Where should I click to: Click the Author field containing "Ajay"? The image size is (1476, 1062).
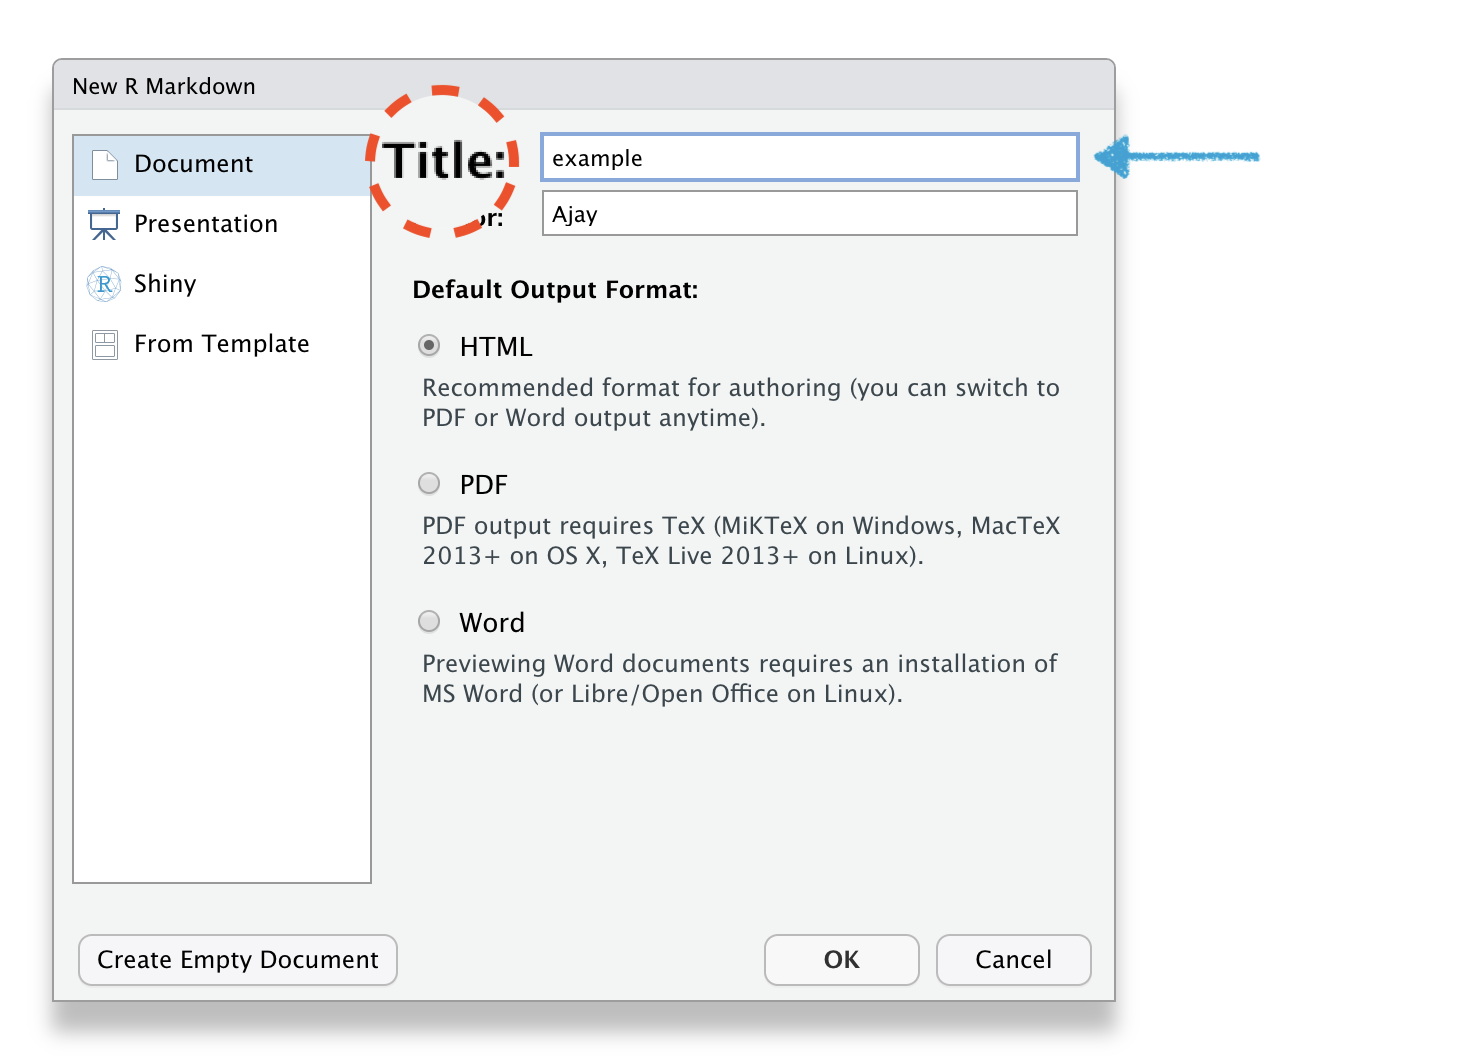[x=808, y=214]
